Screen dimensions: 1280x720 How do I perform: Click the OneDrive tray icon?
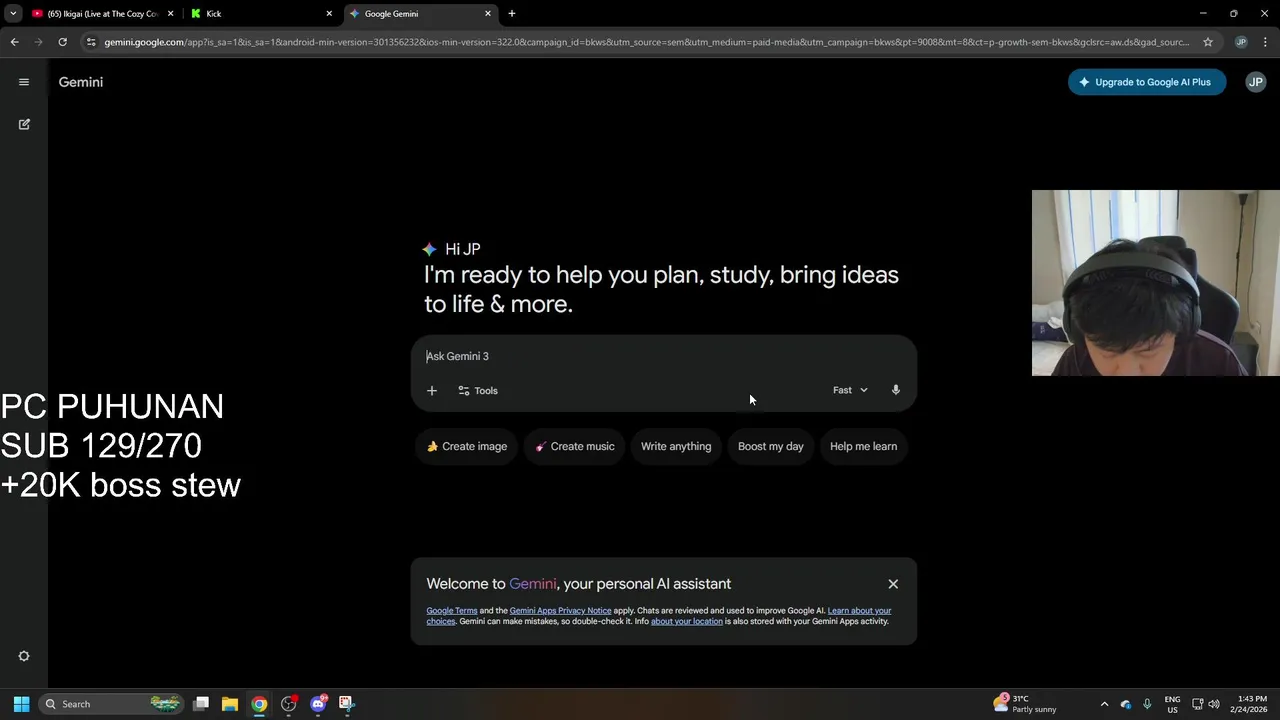(x=1126, y=704)
